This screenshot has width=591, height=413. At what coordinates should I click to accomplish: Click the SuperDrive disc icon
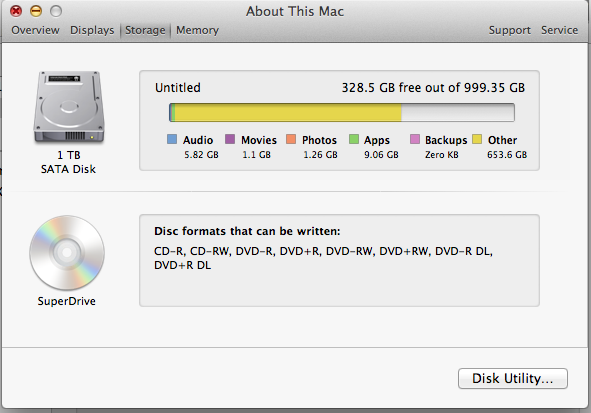(67, 252)
